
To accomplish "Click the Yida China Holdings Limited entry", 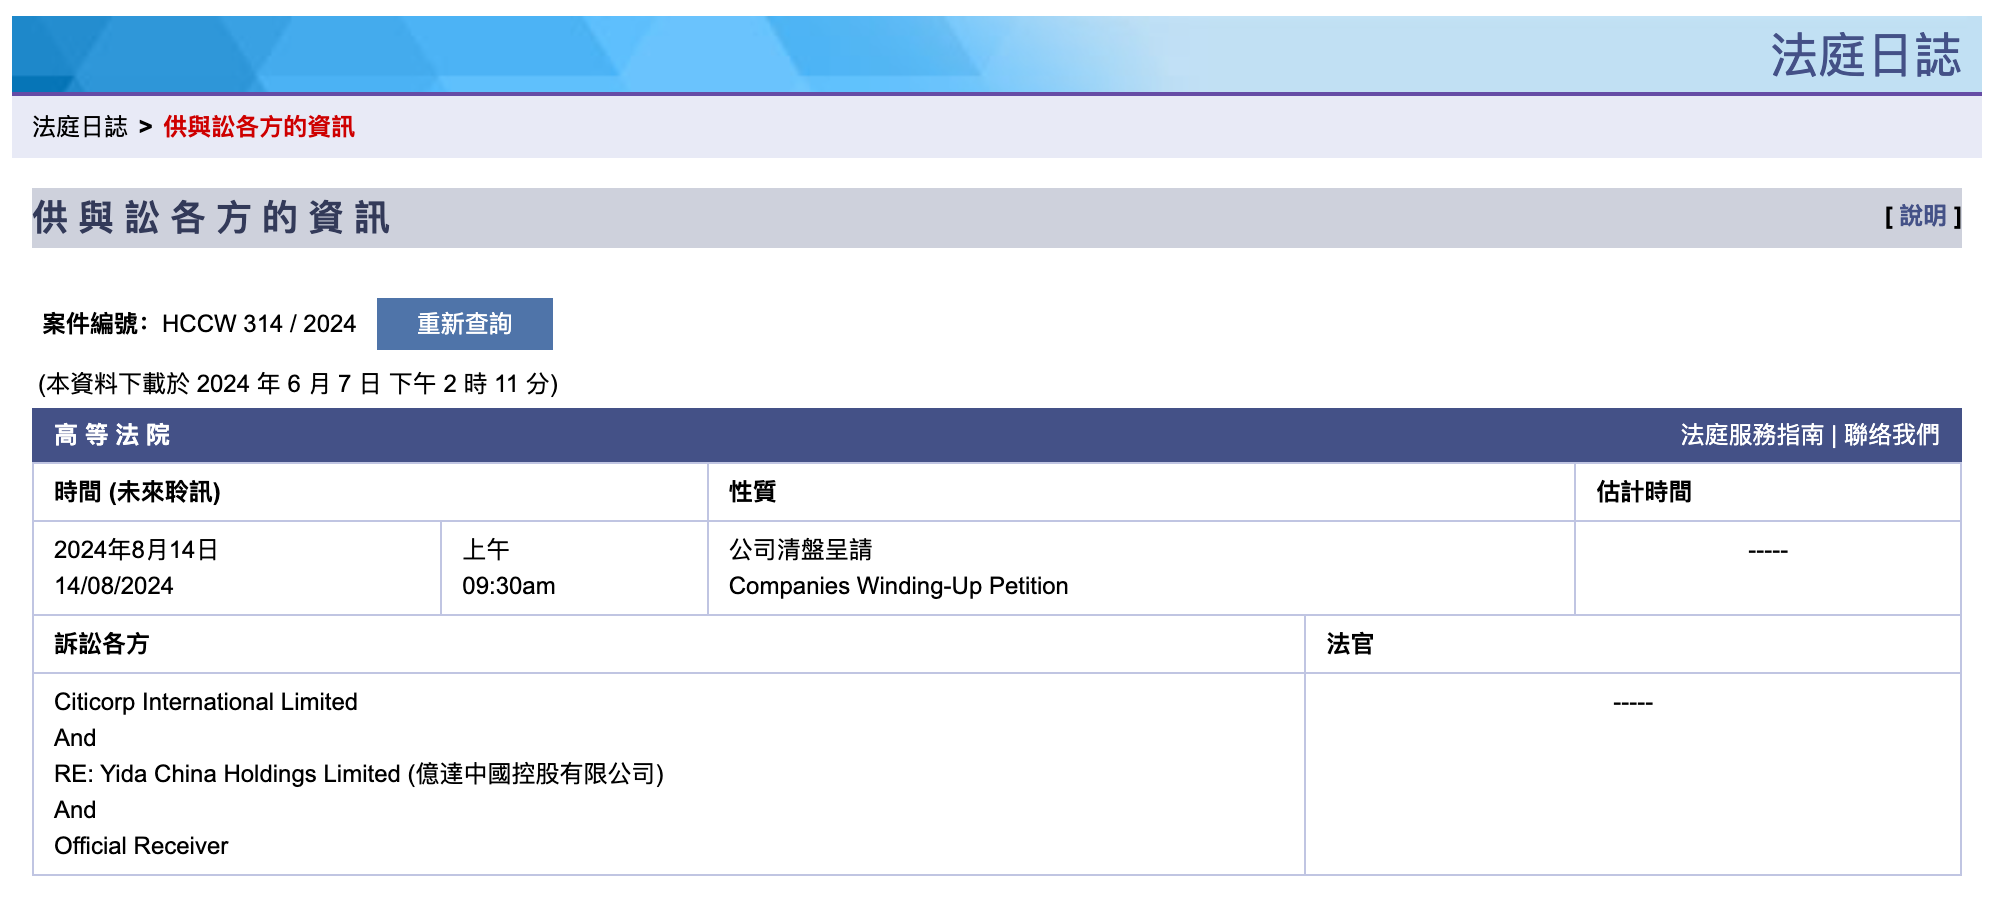I will coord(359,774).
